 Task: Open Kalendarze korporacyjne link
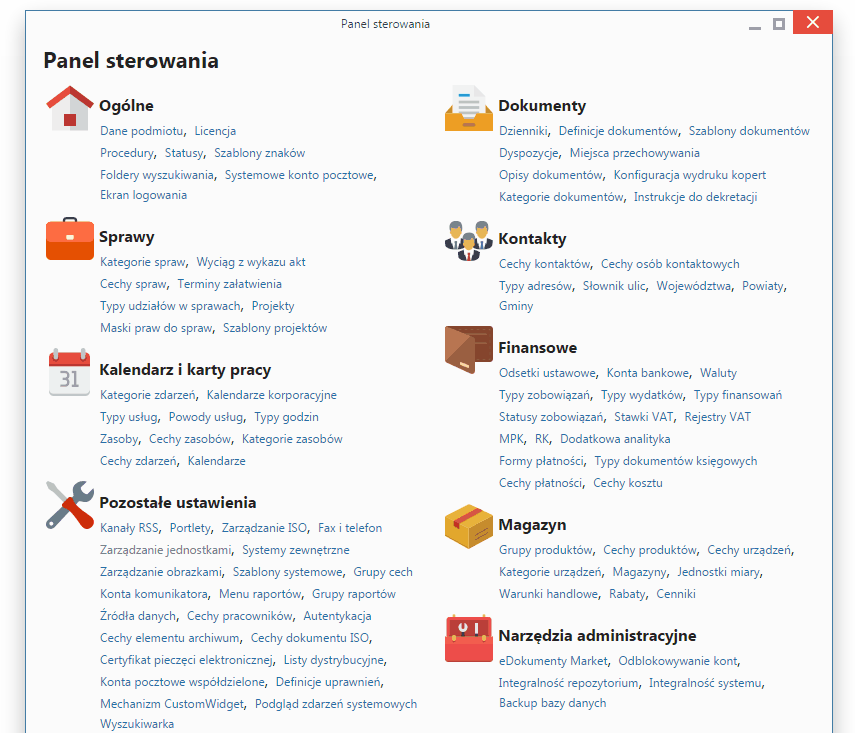pyautogui.click(x=271, y=395)
